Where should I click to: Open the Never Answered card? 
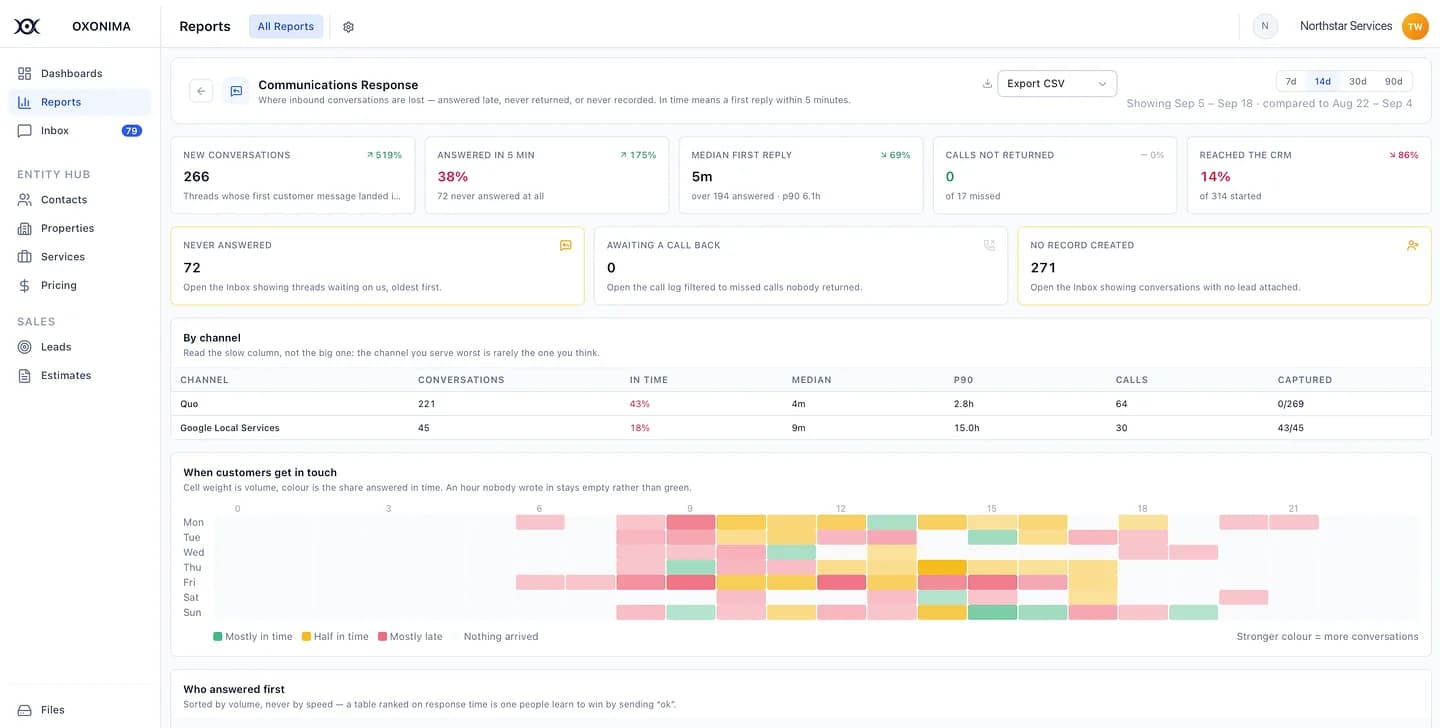377,266
